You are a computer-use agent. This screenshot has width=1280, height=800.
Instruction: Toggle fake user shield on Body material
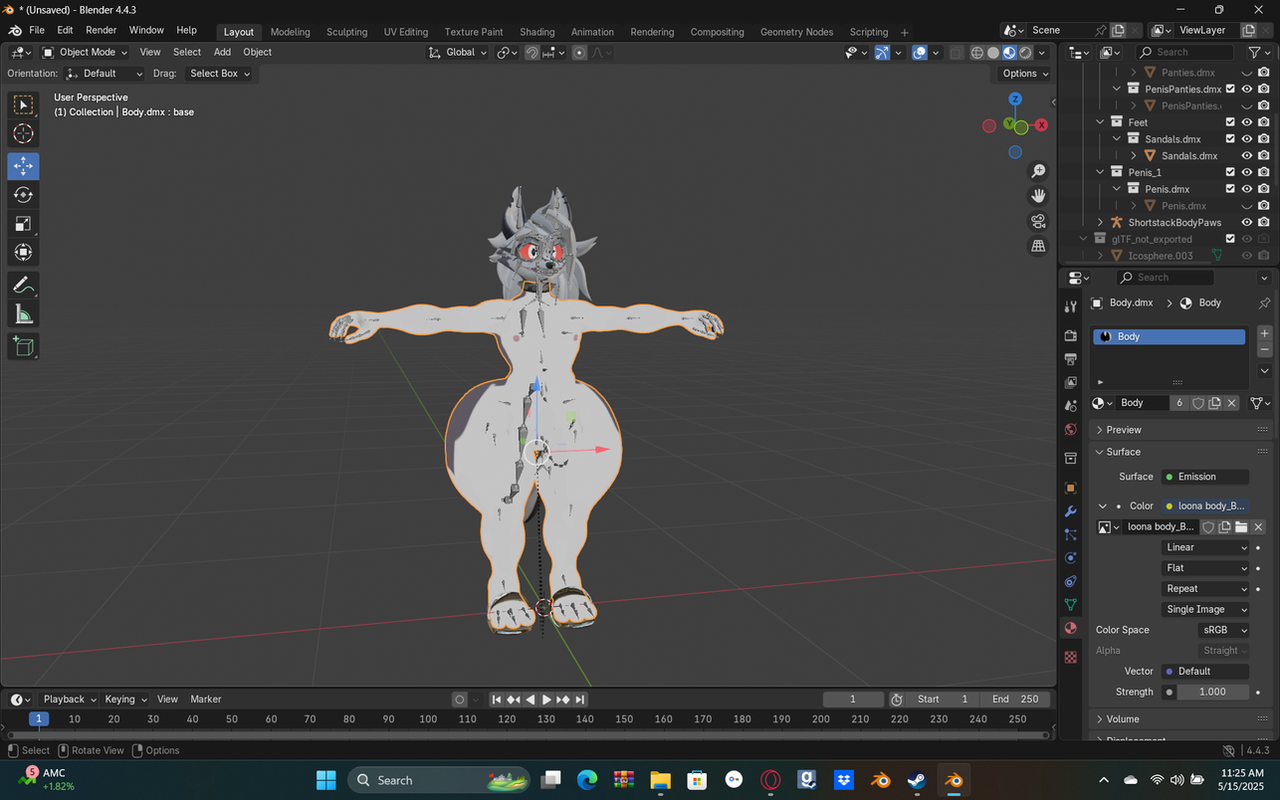coord(1197,403)
